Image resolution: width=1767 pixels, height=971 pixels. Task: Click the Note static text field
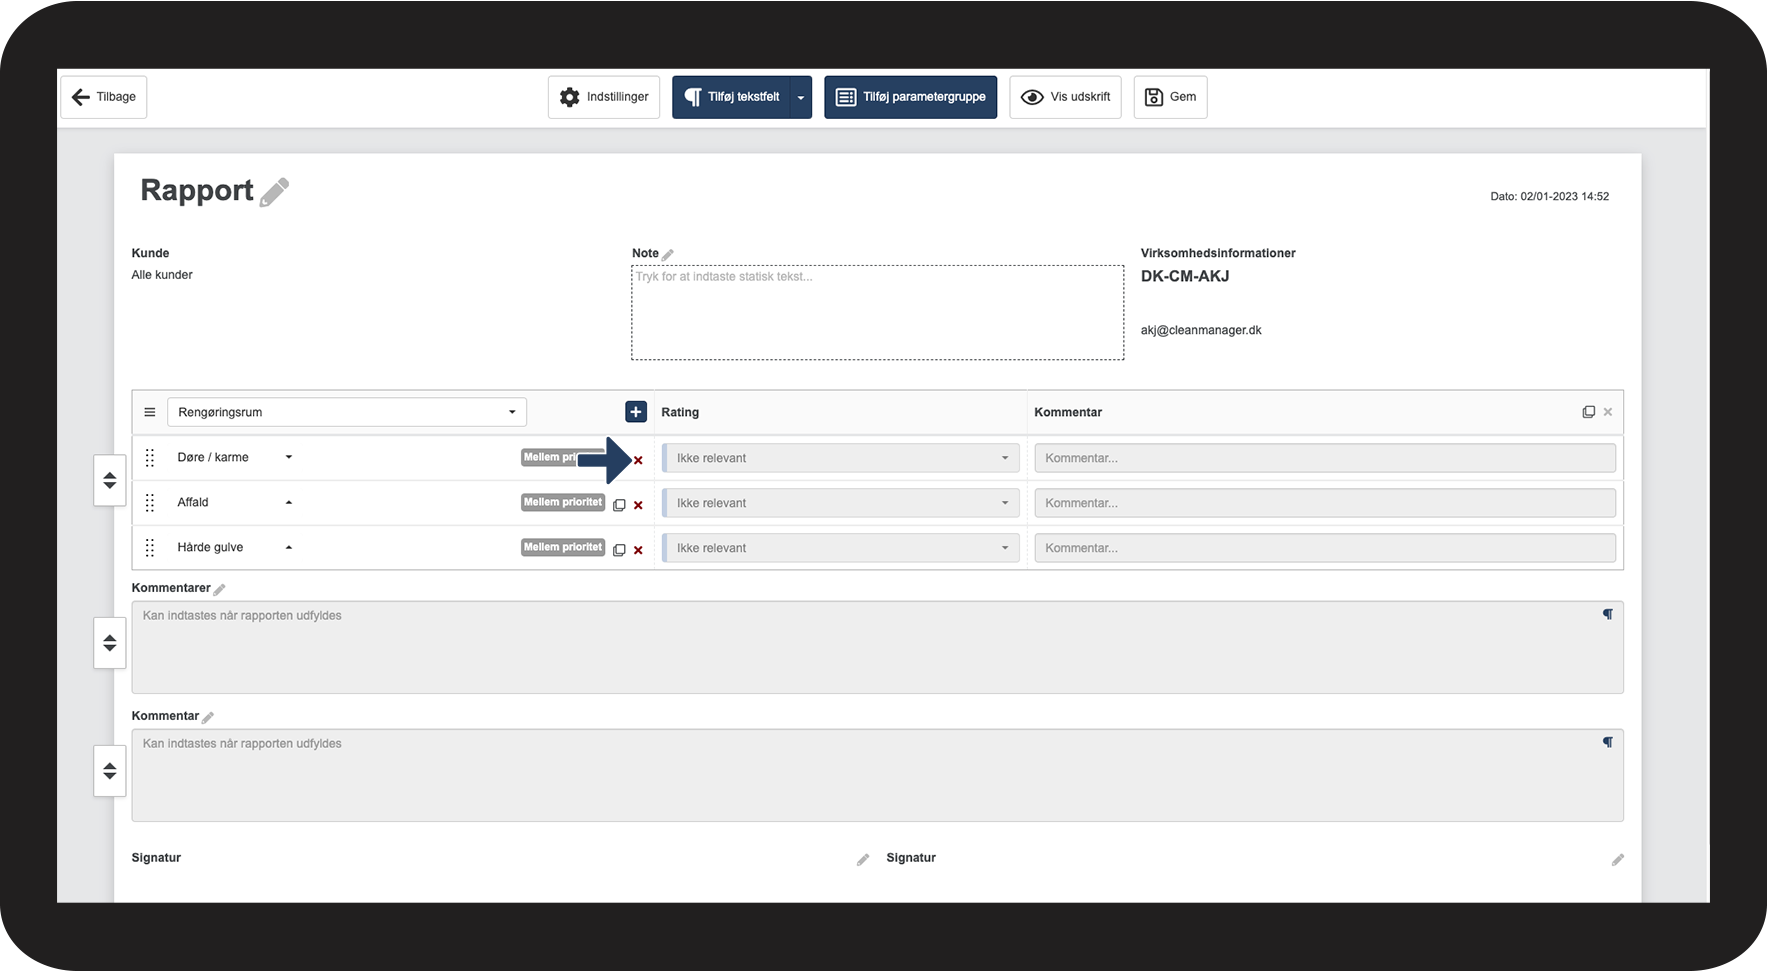point(877,312)
